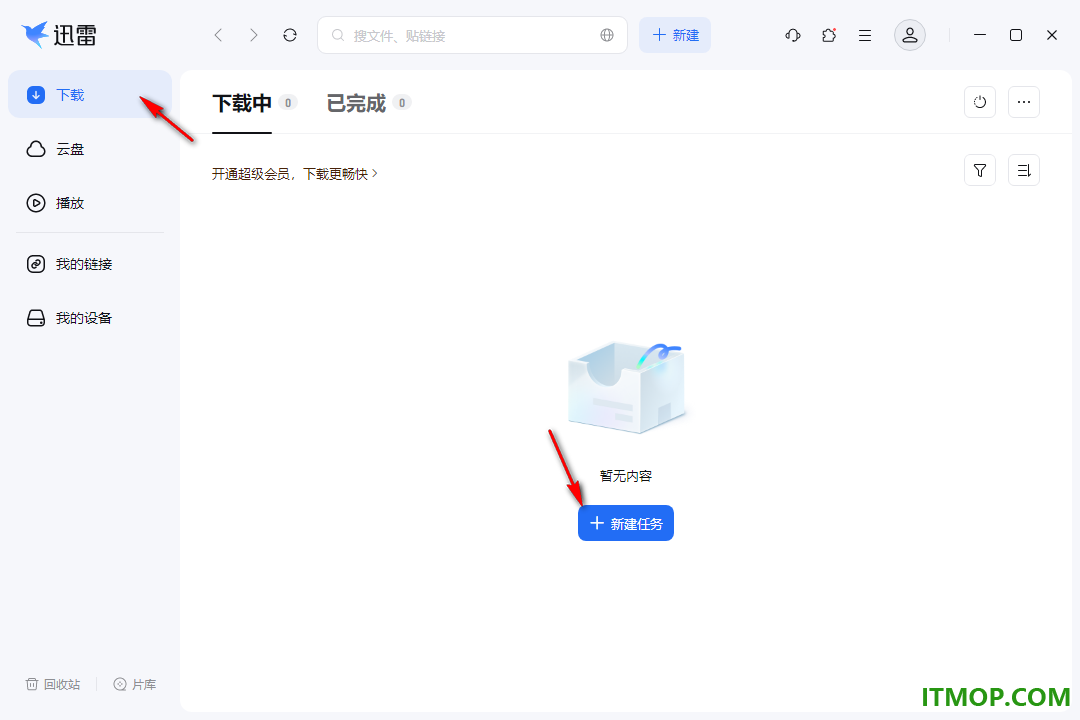The width and height of the screenshot is (1080, 720).
Task: Click the power schedule icon button
Action: [980, 102]
